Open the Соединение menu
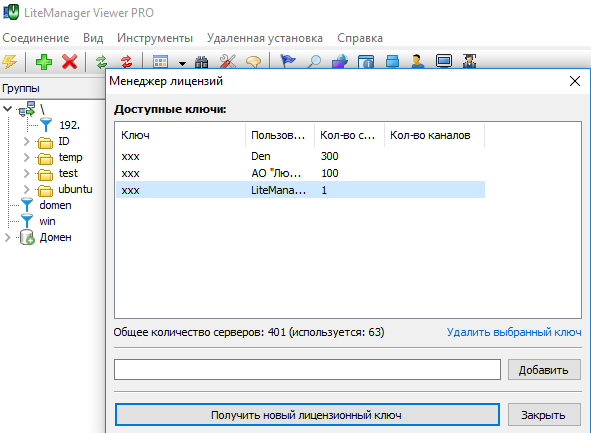 point(36,38)
